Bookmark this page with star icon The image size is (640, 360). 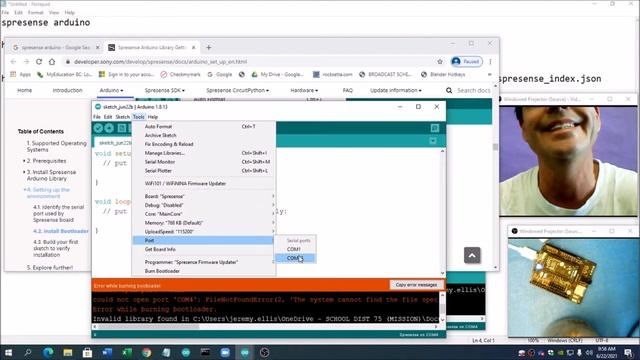tap(440, 62)
